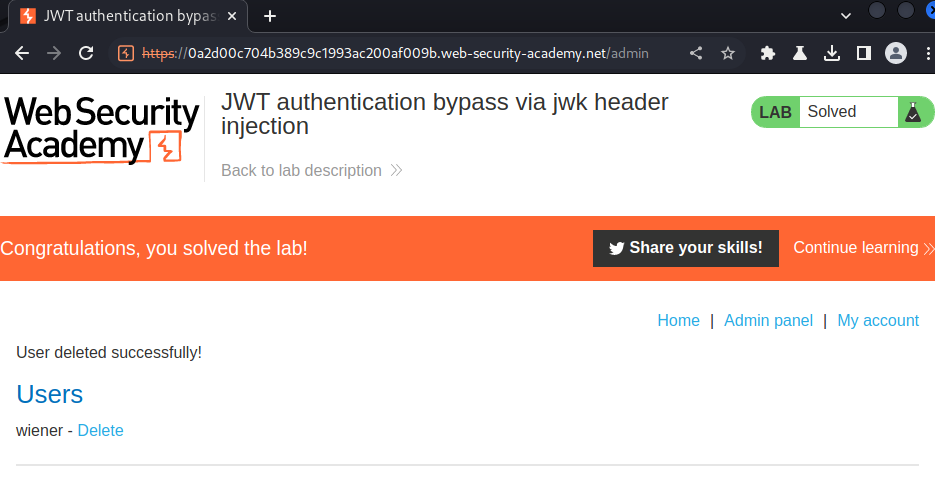Bookmark this page with the star icon
This screenshot has width=935, height=484.
727,53
